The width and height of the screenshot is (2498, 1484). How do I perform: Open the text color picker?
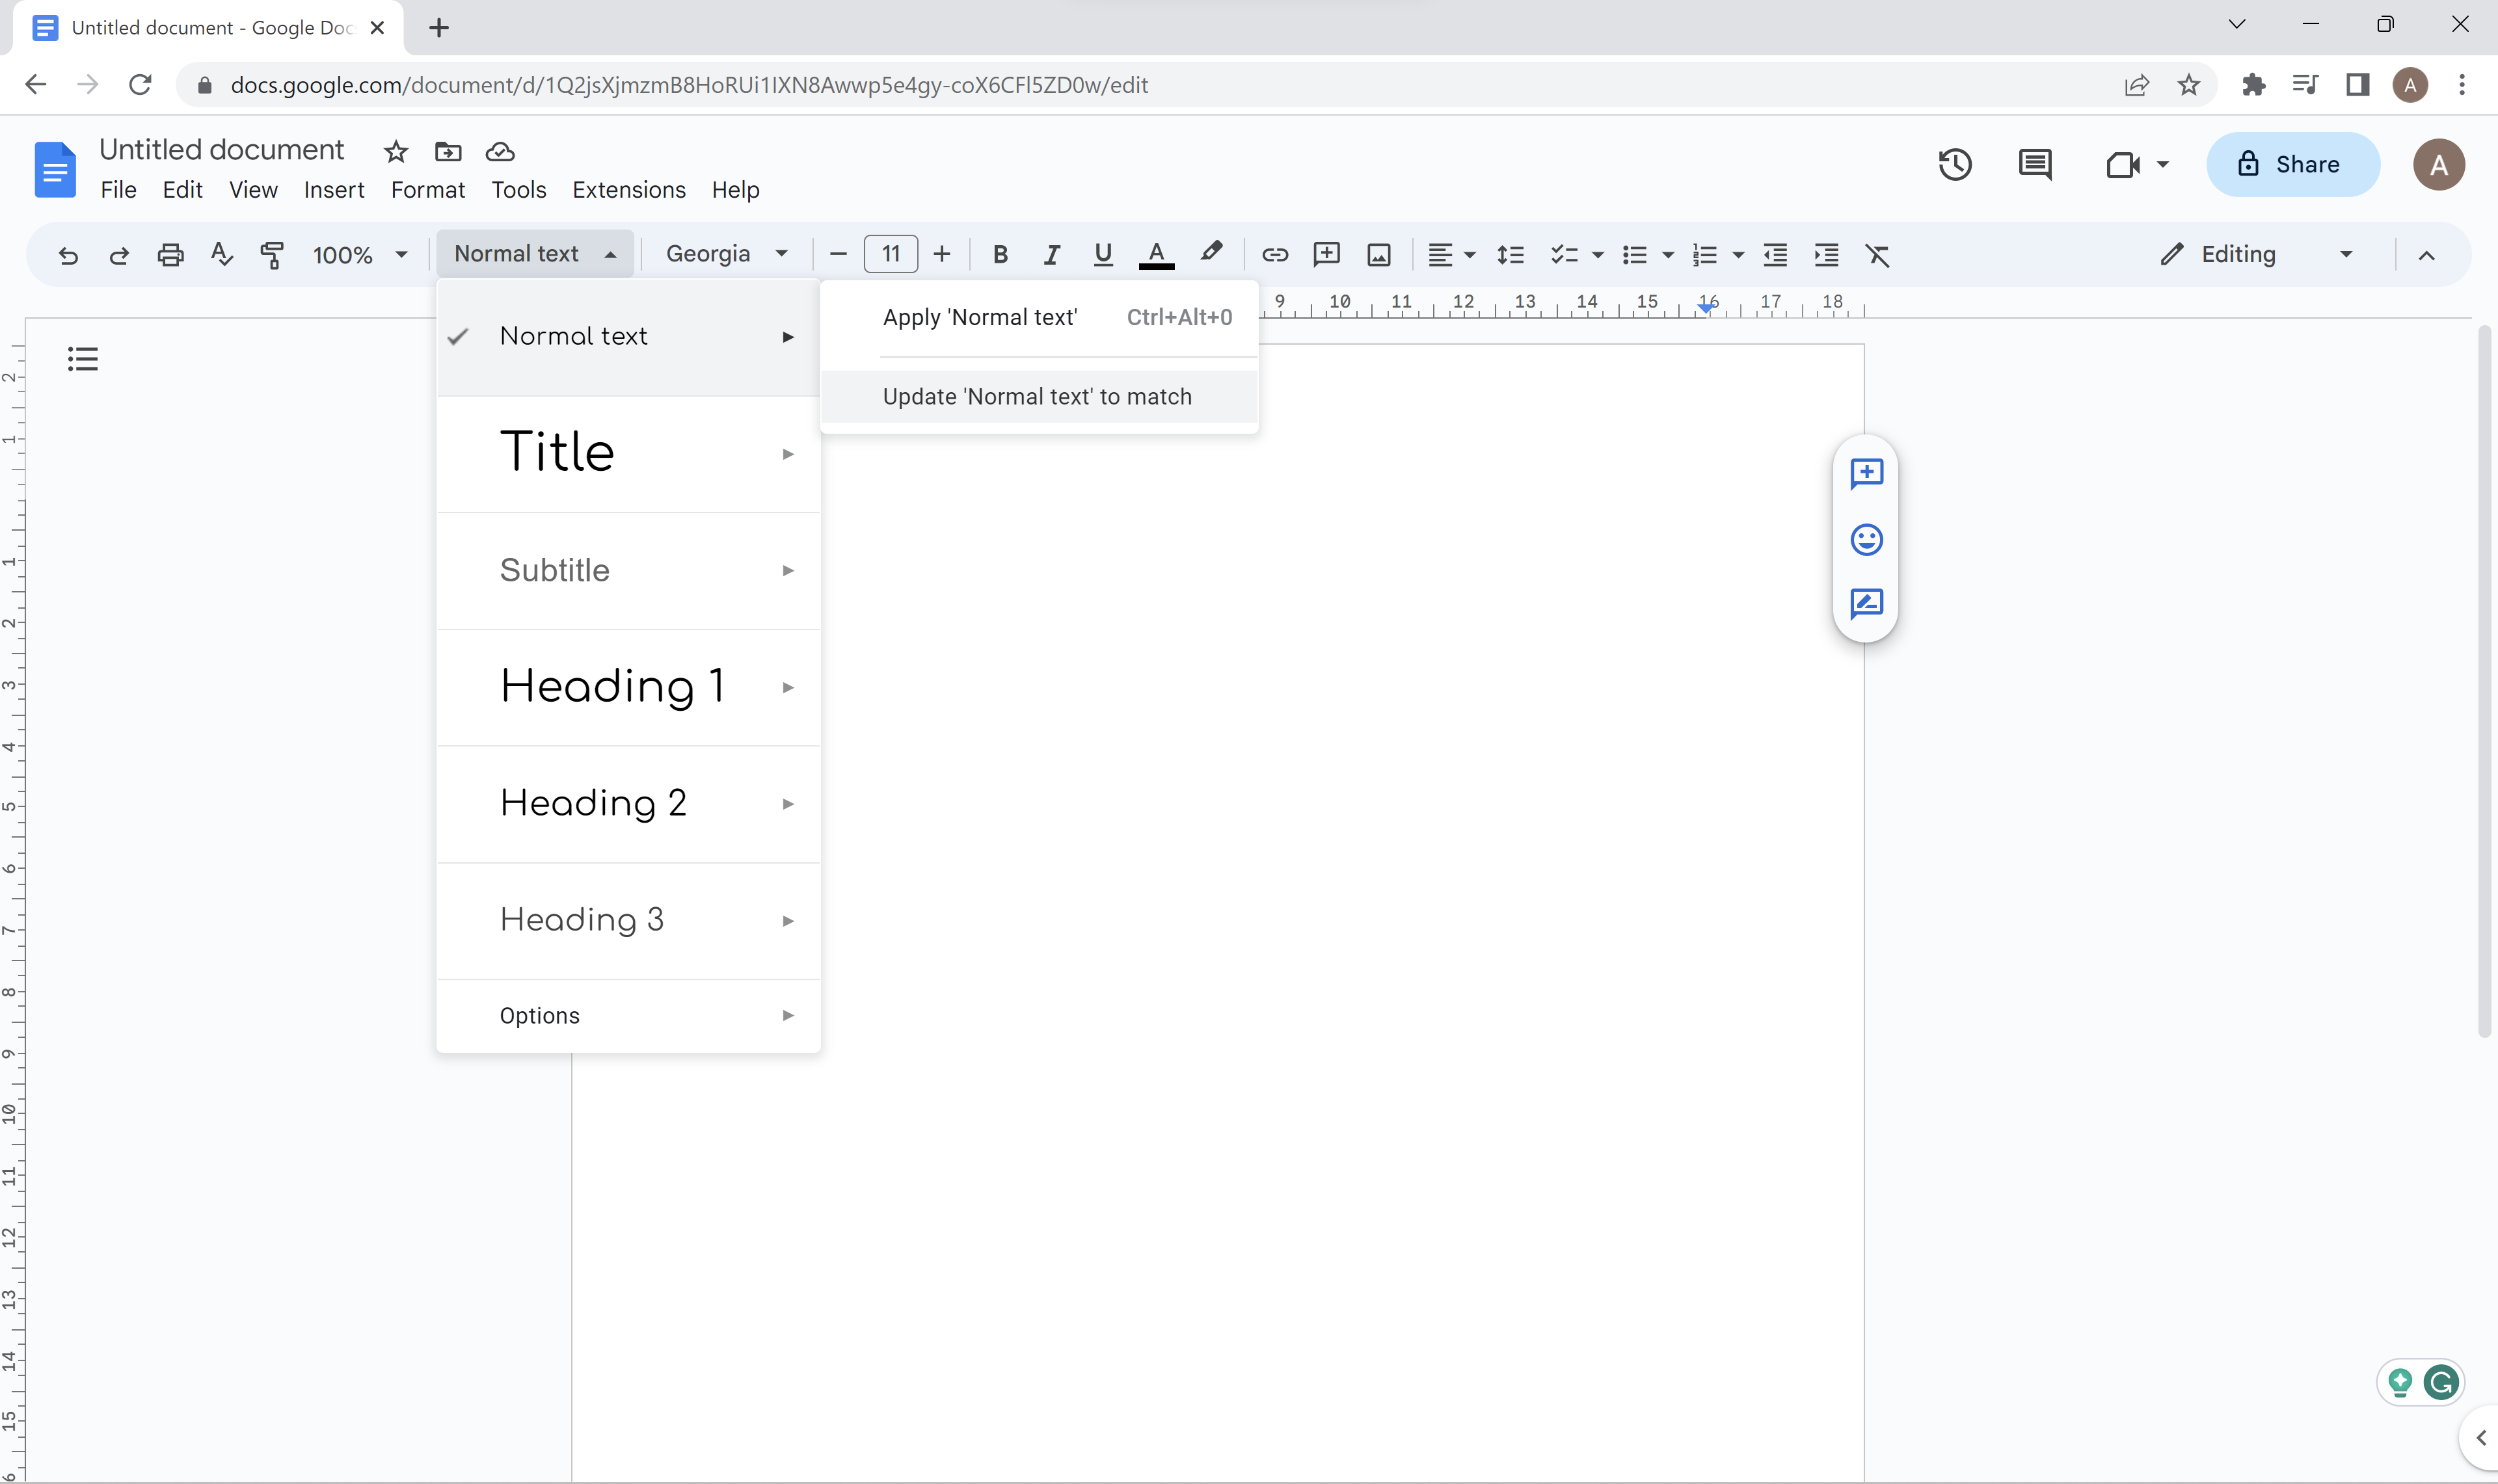click(x=1156, y=255)
